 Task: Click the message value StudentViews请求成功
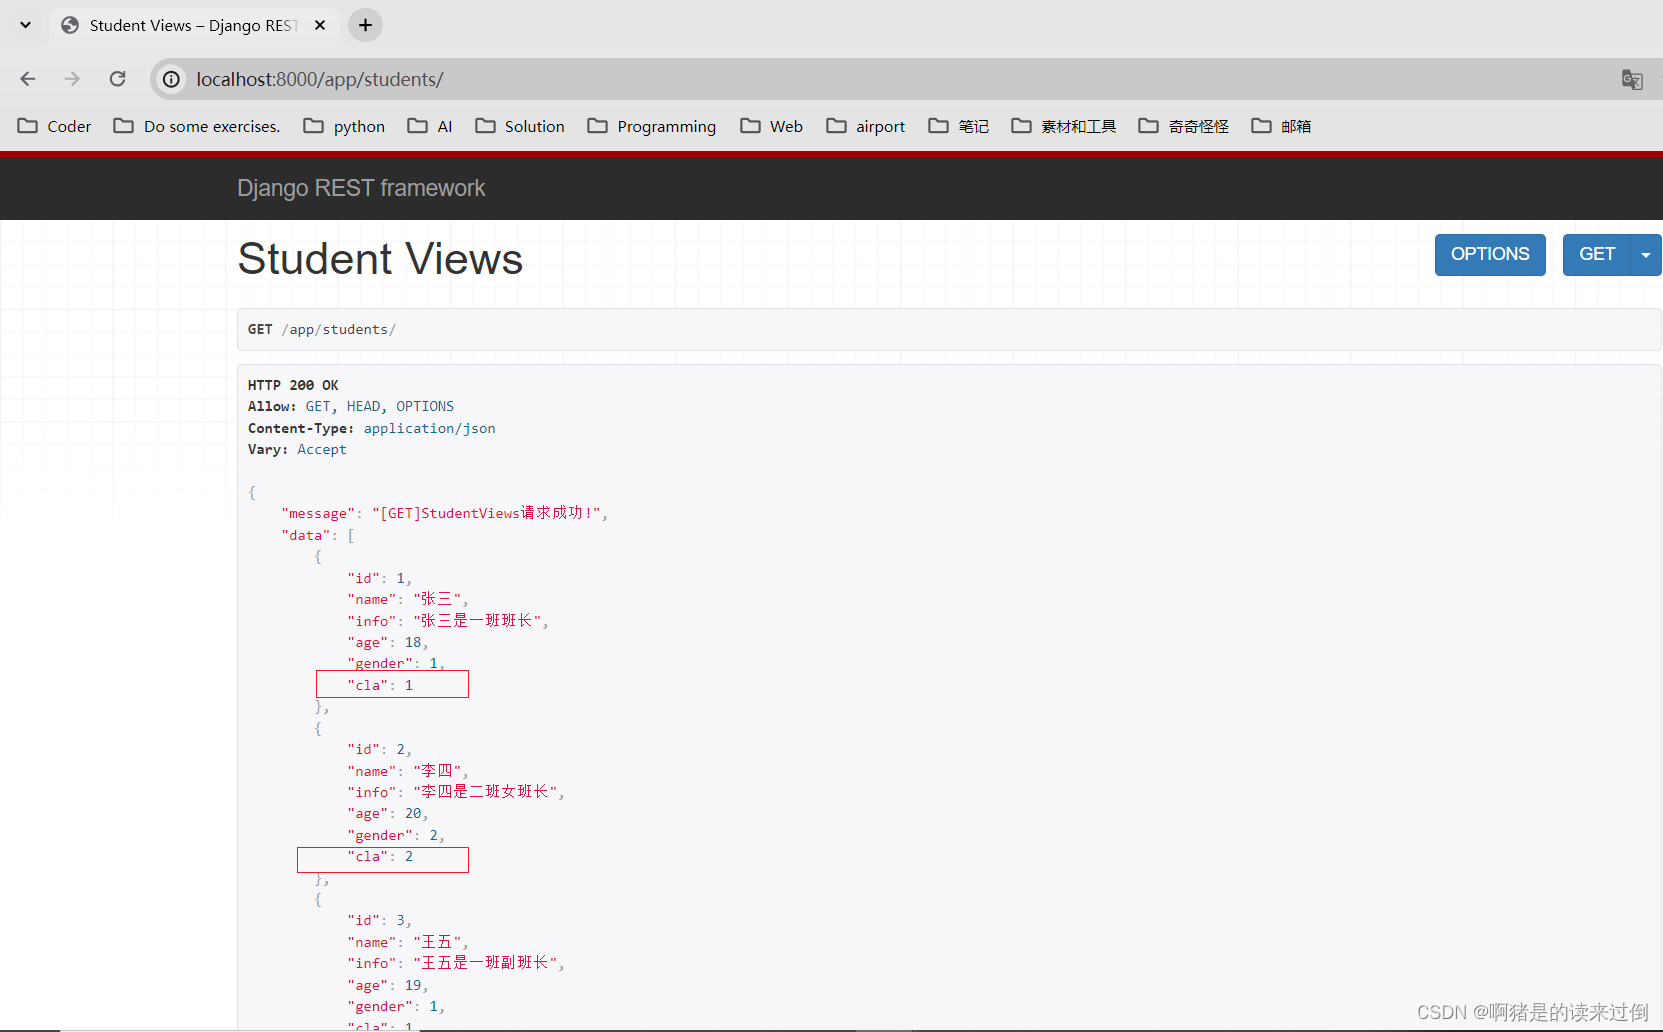click(486, 513)
